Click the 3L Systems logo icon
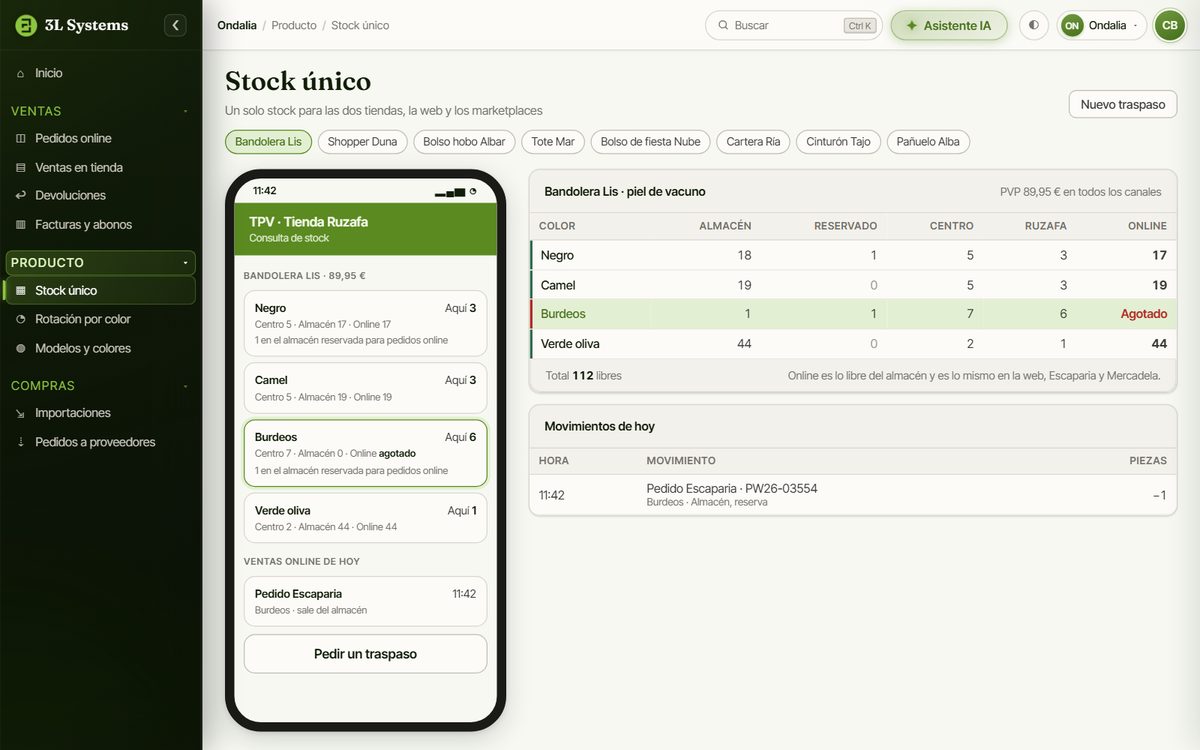Image resolution: width=1200 pixels, height=750 pixels. click(x=26, y=25)
